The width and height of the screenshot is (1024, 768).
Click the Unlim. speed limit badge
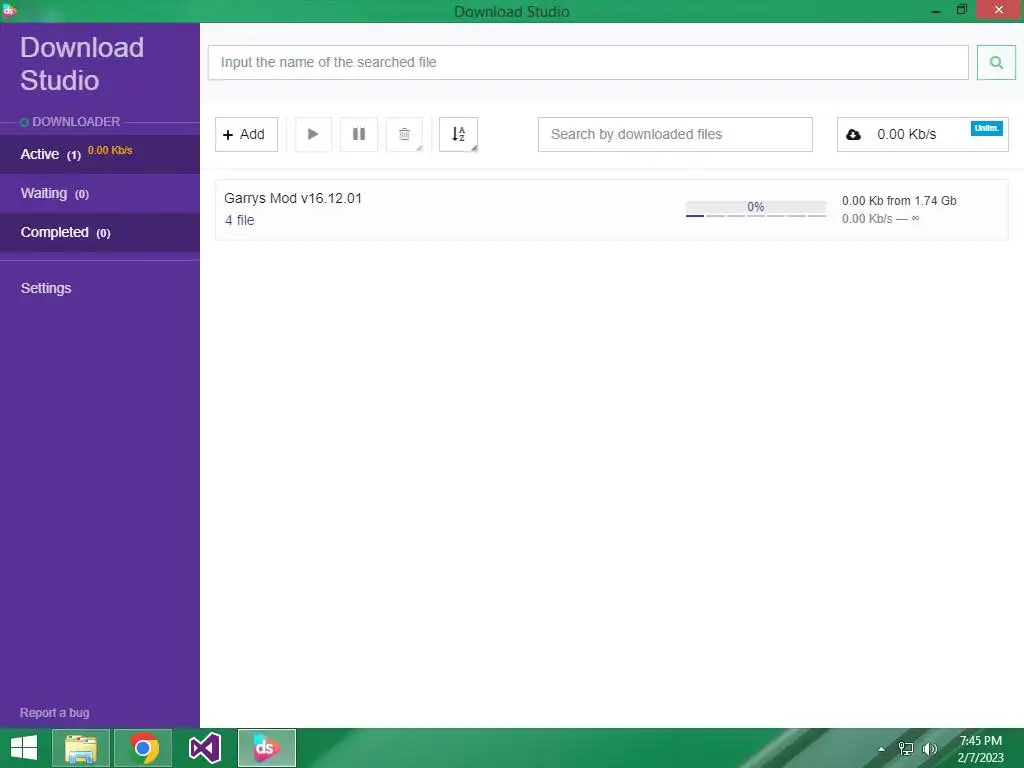pyautogui.click(x=986, y=128)
